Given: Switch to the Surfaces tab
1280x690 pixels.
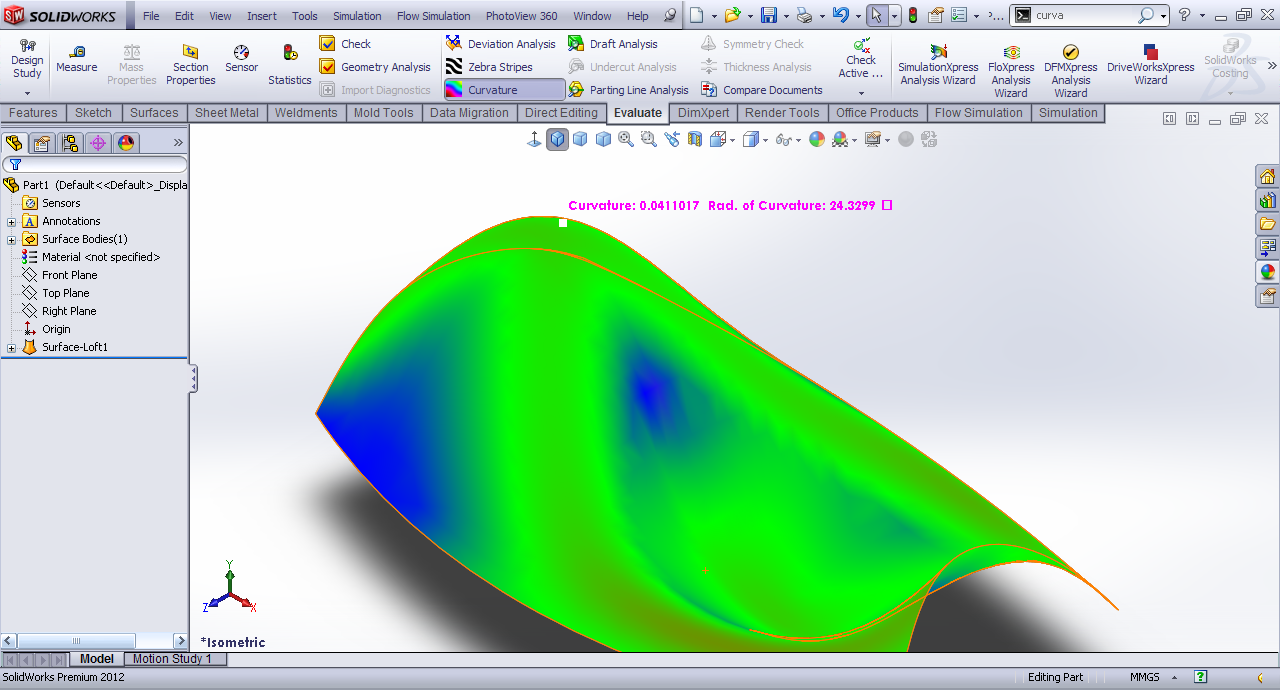Looking at the screenshot, I should [154, 113].
